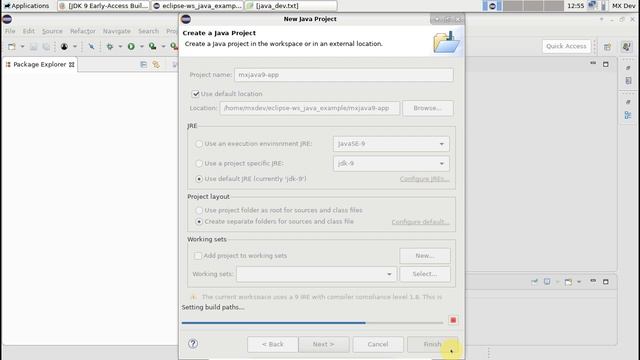Open the JavaSE-9 dropdown
Image resolution: width=640 pixels, height=360 pixels.
(x=391, y=144)
